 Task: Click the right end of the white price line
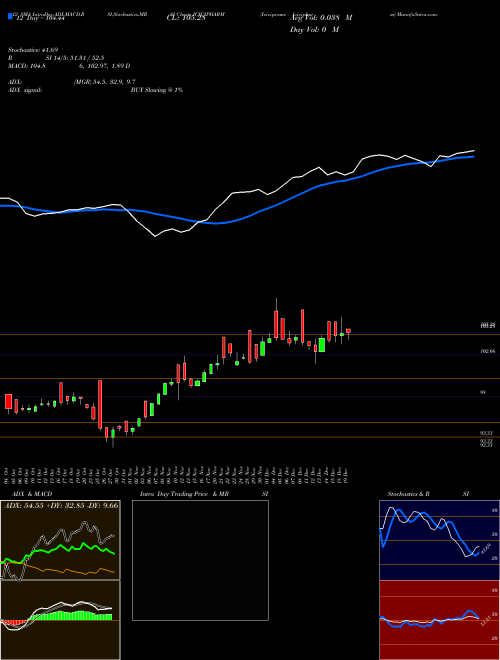click(x=474, y=150)
